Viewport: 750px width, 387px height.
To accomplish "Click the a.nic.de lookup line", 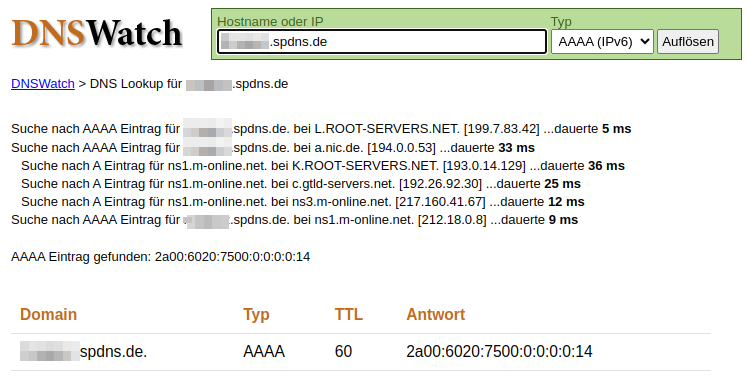I will pos(273,148).
